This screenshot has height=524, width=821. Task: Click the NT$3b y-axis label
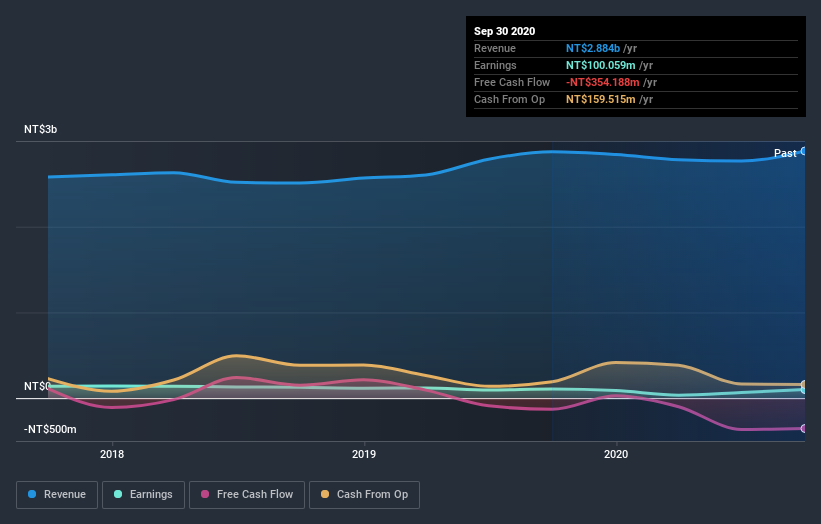[40, 129]
